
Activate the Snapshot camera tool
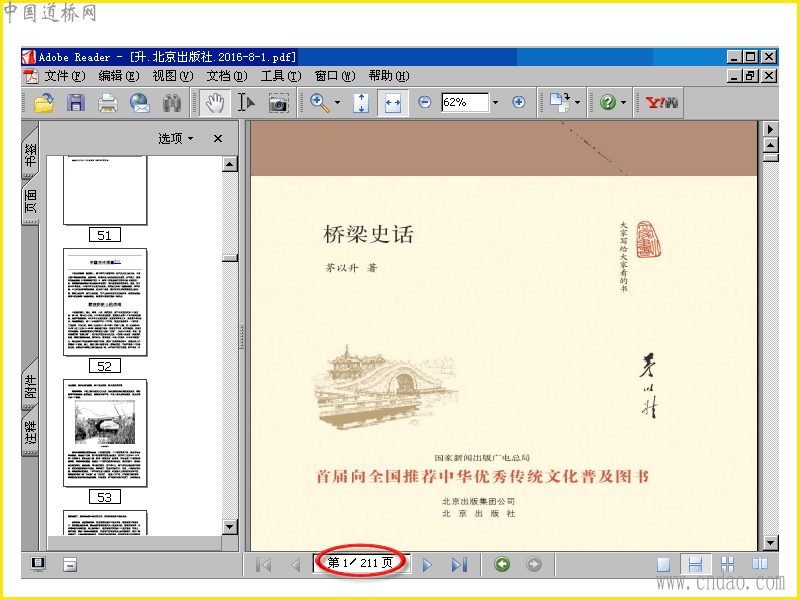click(x=278, y=103)
